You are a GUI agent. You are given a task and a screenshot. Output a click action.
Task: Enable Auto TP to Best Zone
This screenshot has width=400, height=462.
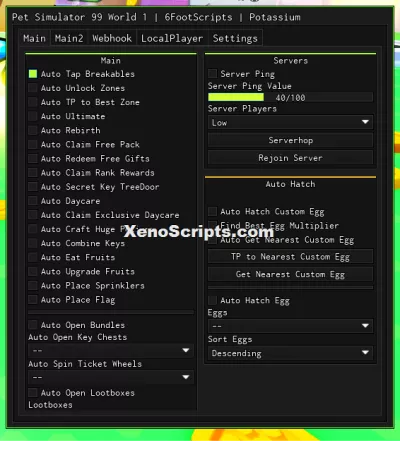[33, 102]
